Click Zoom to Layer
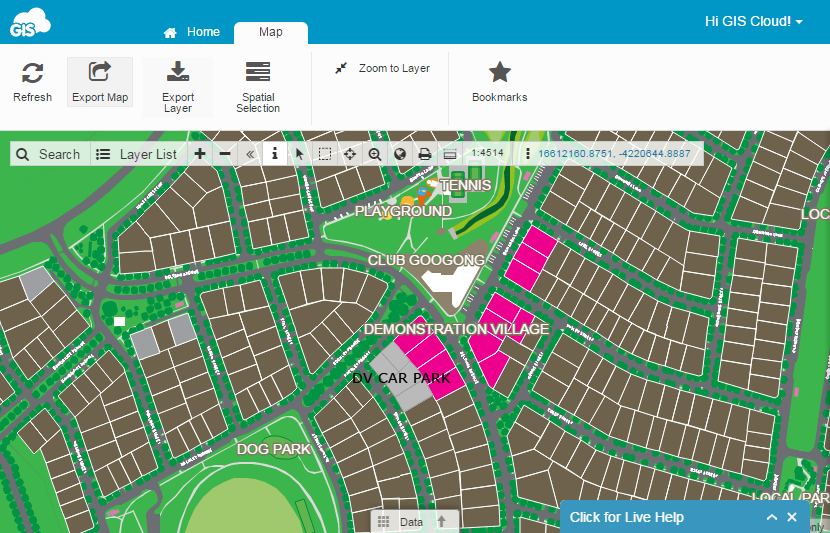 [x=383, y=68]
